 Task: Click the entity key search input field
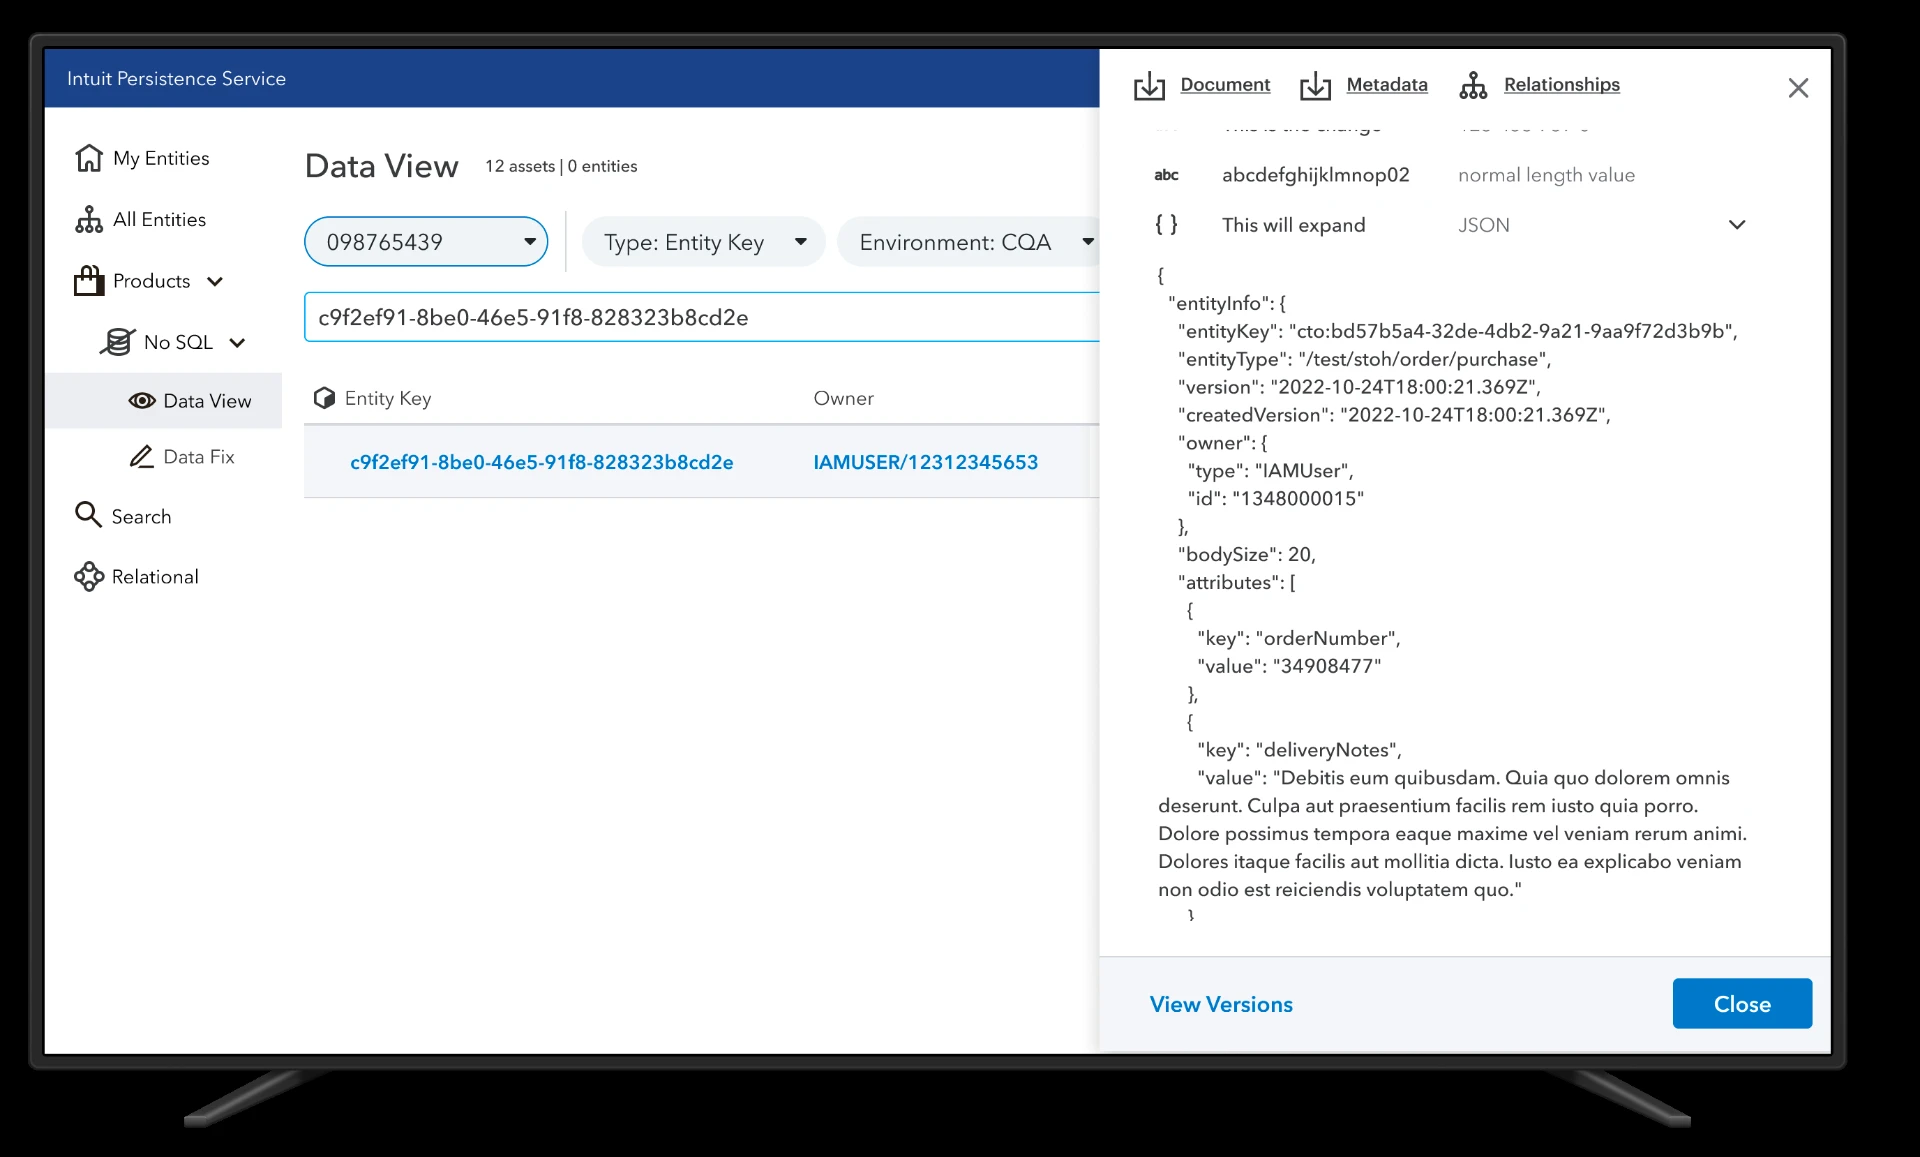(701, 317)
